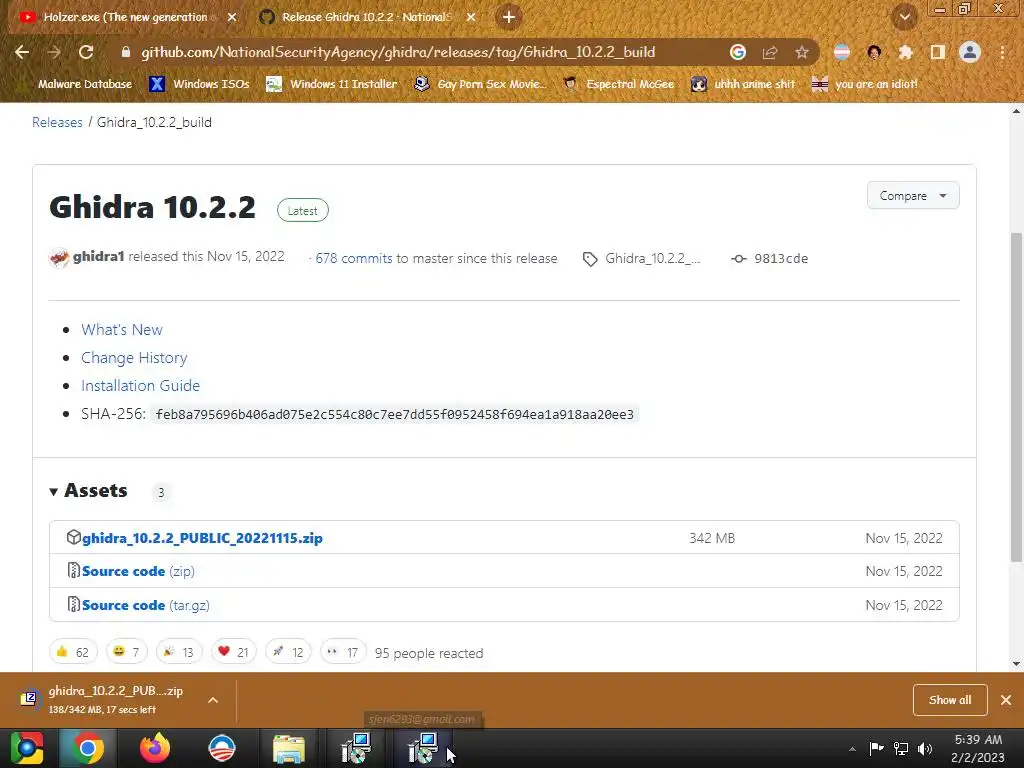This screenshot has height=768, width=1024.
Task: Toggle the laugh reaction (7)
Action: 127,652
